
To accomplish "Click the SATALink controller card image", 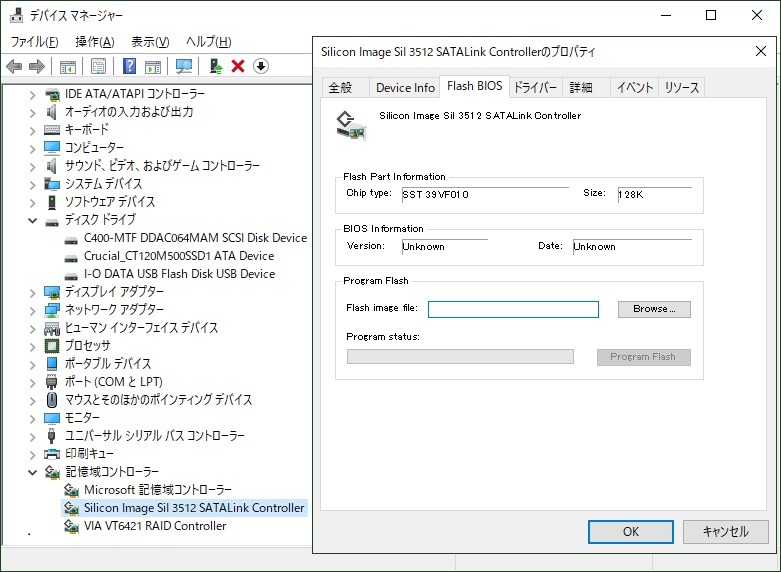I will 351,126.
